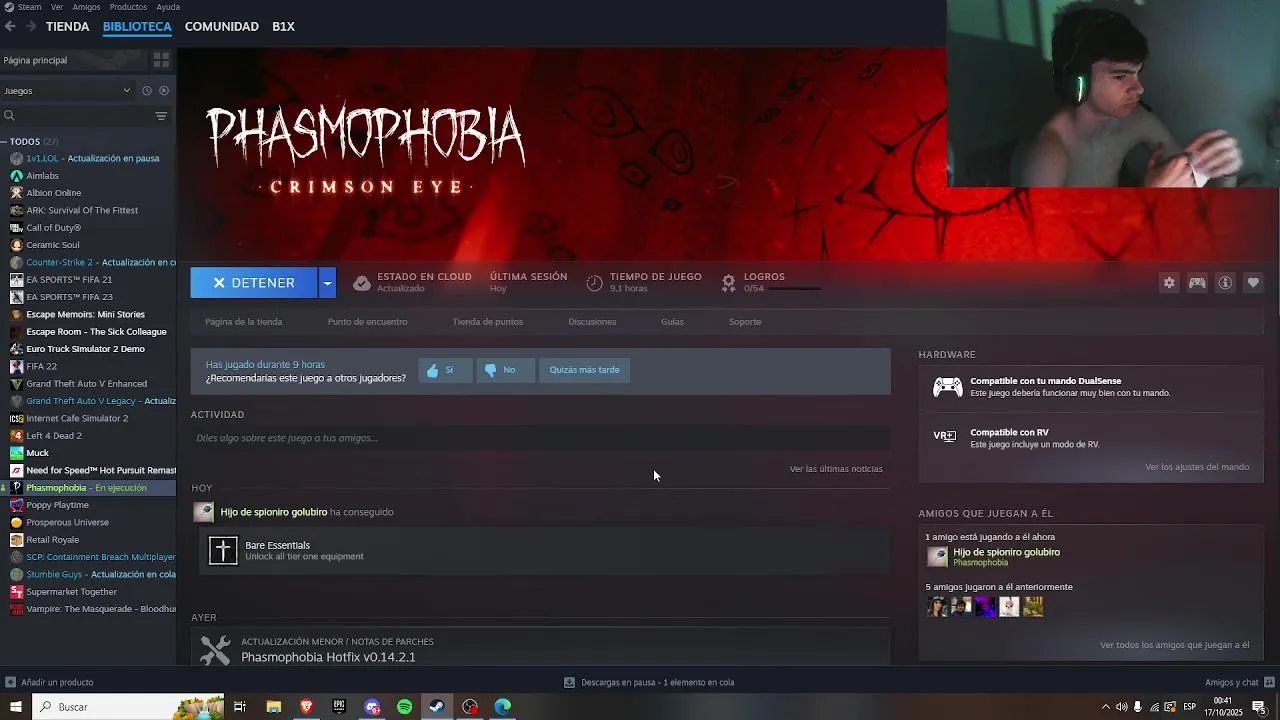This screenshot has width=1280, height=720.
Task: Click the cloud status check icon
Action: click(x=362, y=283)
